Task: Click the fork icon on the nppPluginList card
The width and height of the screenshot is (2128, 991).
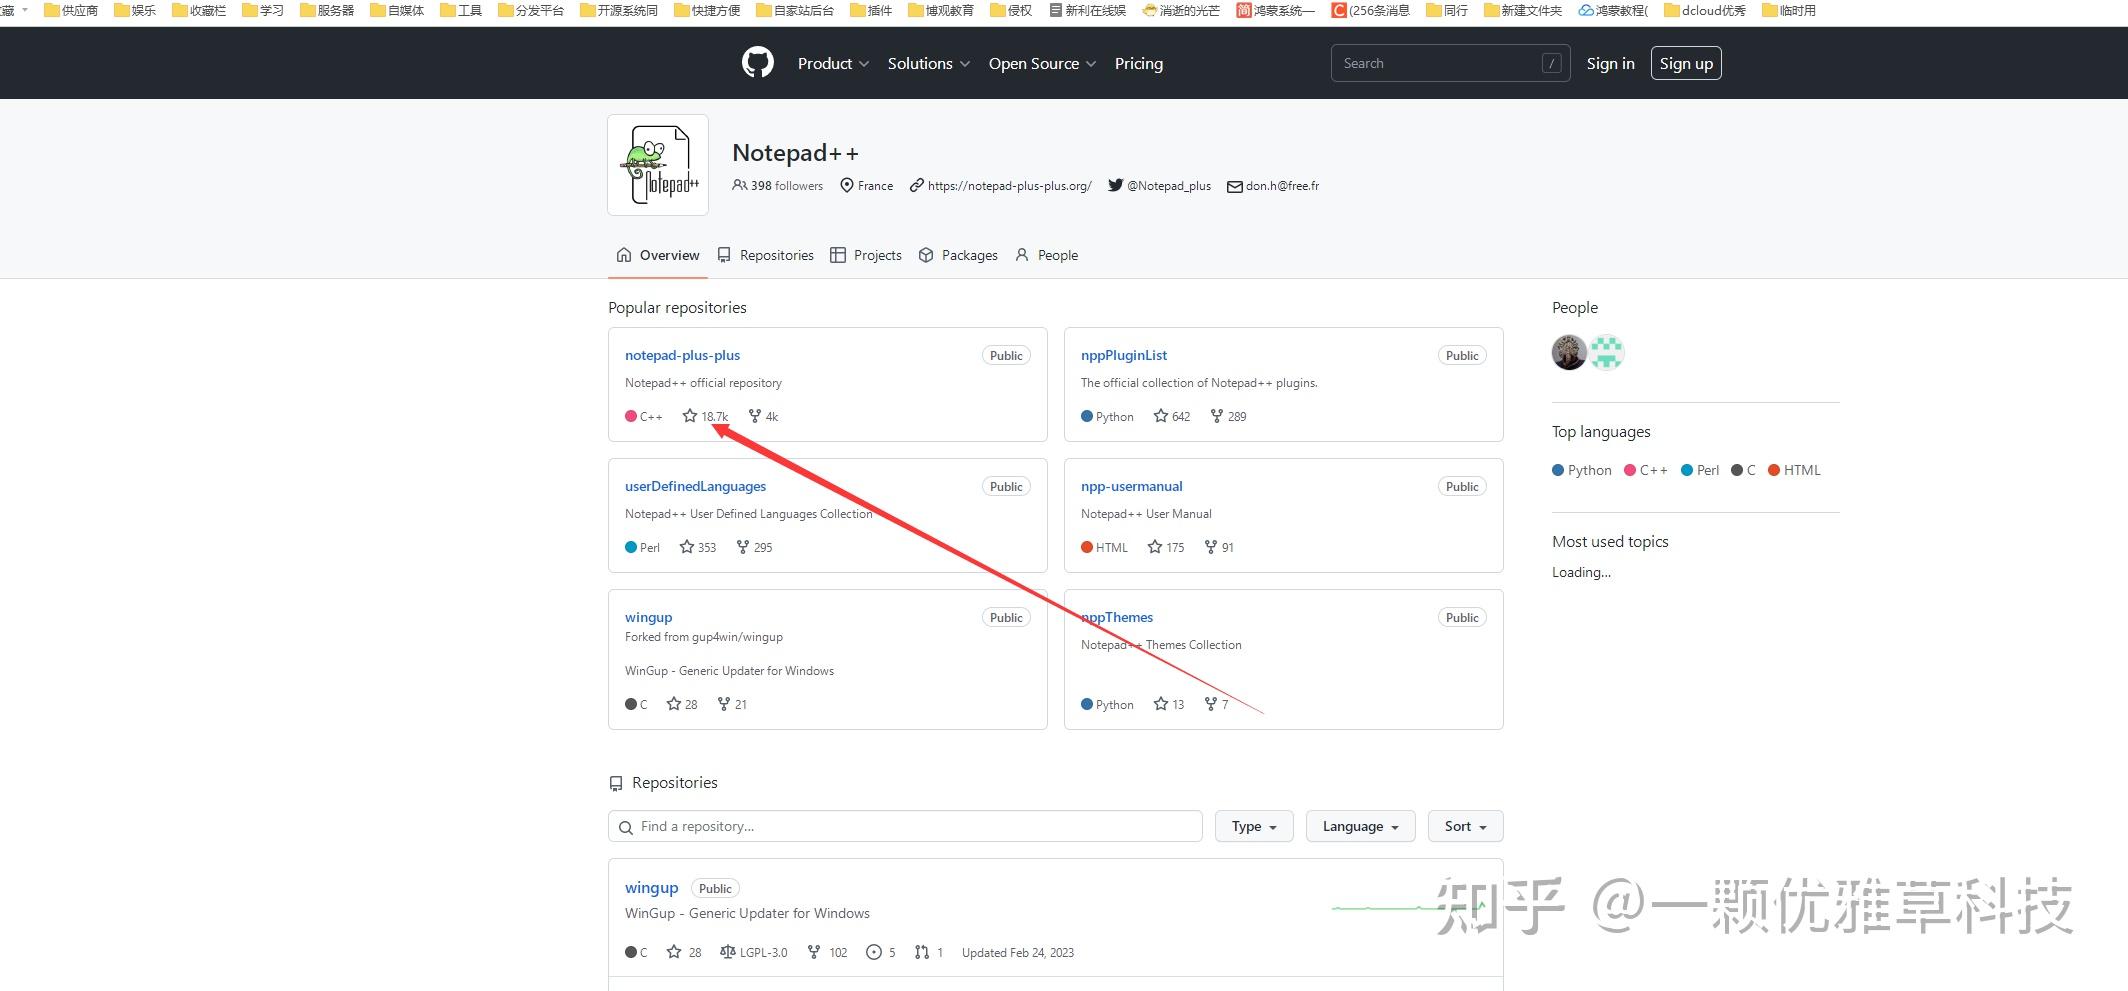Action: coord(1218,416)
